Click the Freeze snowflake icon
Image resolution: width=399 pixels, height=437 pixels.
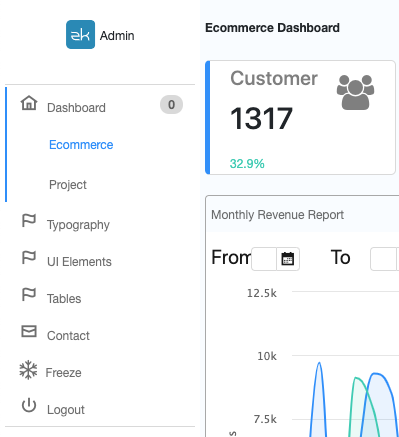coord(28,370)
